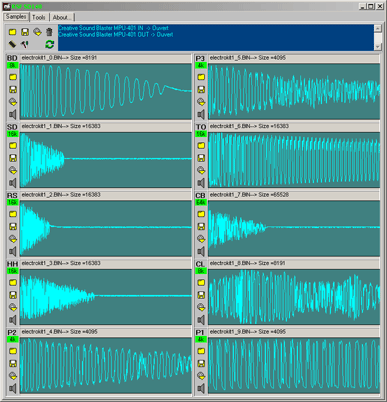387x402 pixels.
Task: Click the 'MPU-401 OUT -> Ouvert' log line
Action: click(x=116, y=35)
